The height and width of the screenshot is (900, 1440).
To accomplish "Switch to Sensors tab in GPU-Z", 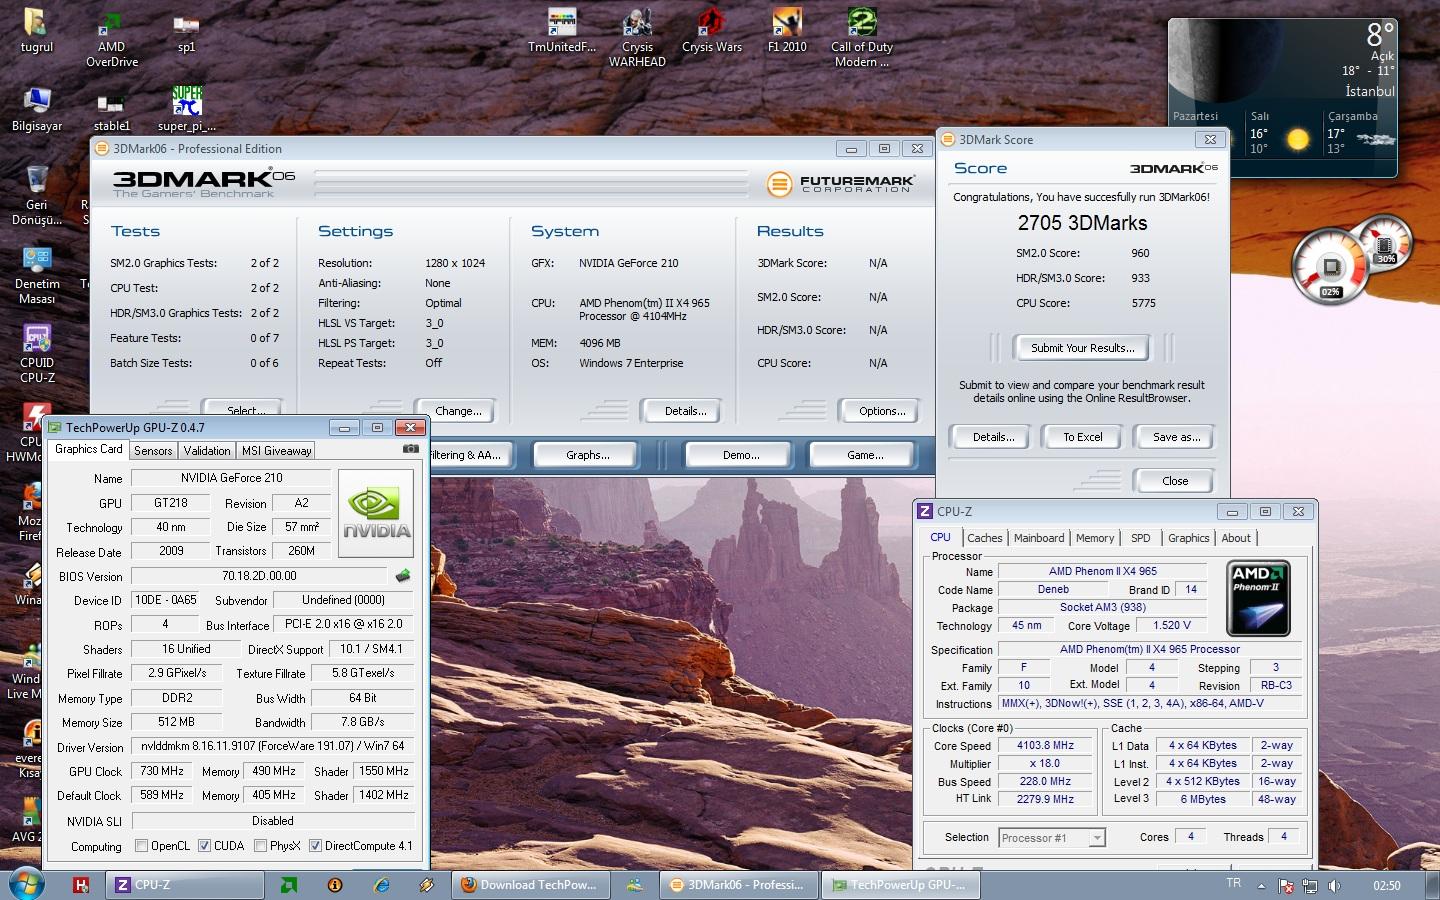I will point(153,451).
